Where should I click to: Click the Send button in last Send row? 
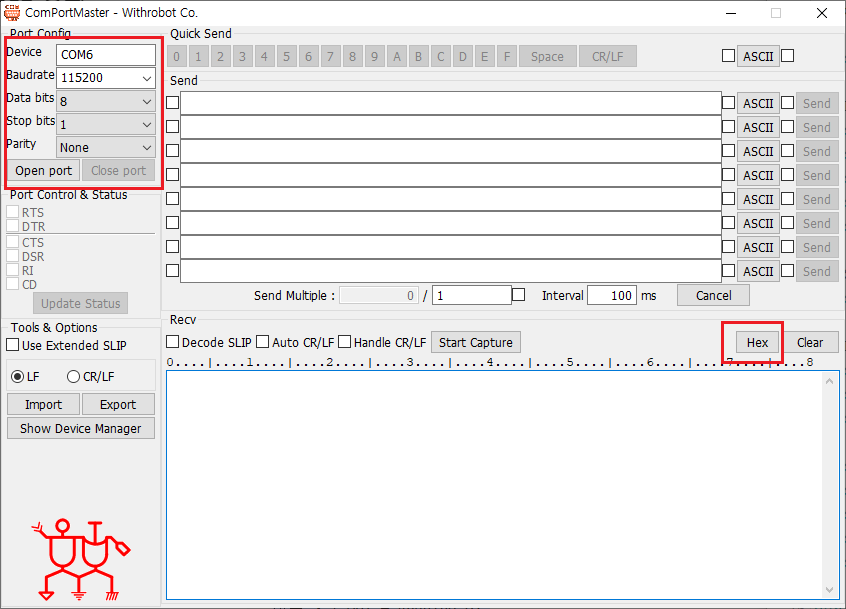[x=817, y=271]
